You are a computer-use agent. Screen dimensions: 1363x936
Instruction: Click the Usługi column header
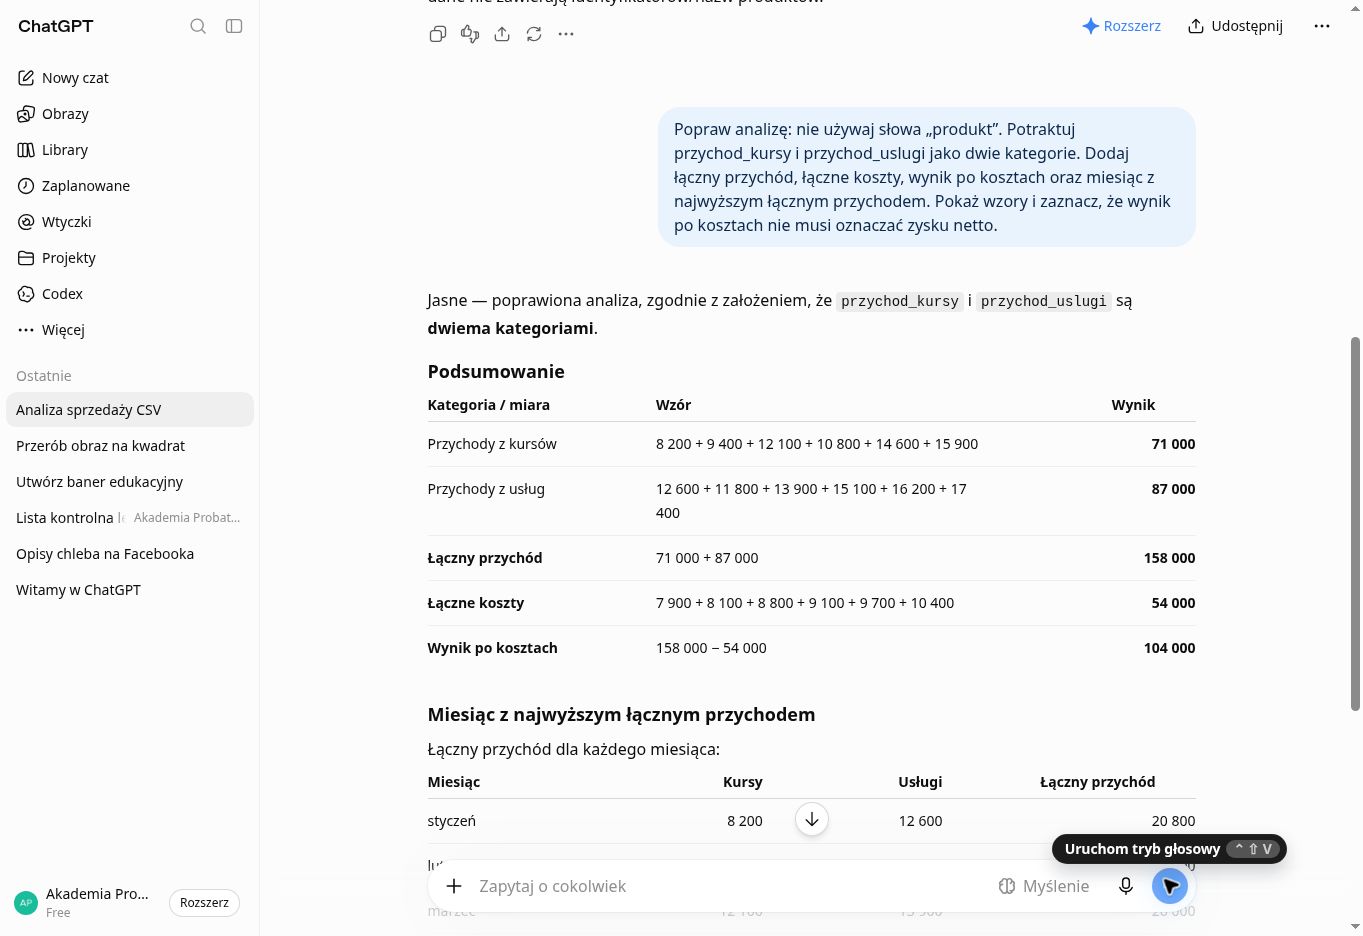pos(920,782)
